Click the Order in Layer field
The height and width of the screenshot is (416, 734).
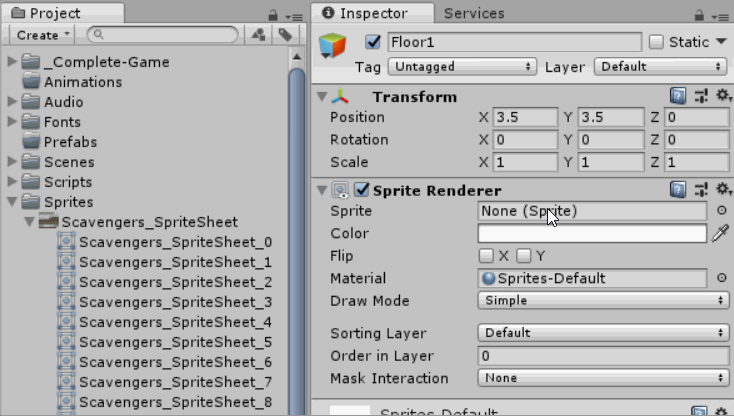603,356
